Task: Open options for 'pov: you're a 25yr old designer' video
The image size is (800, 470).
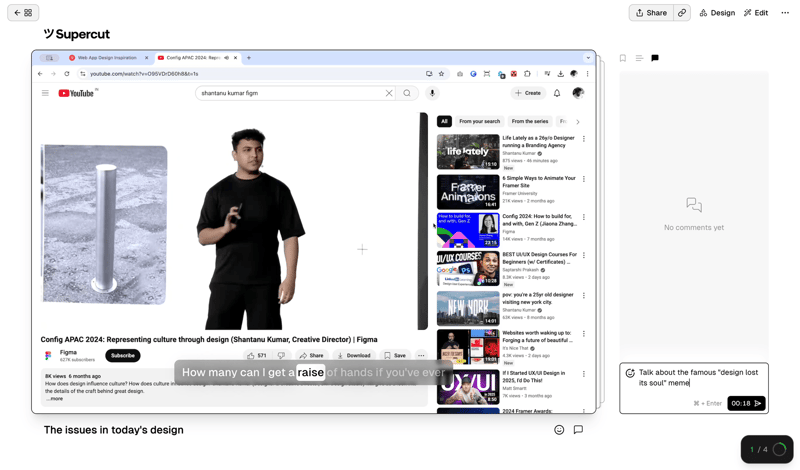Action: [584, 295]
